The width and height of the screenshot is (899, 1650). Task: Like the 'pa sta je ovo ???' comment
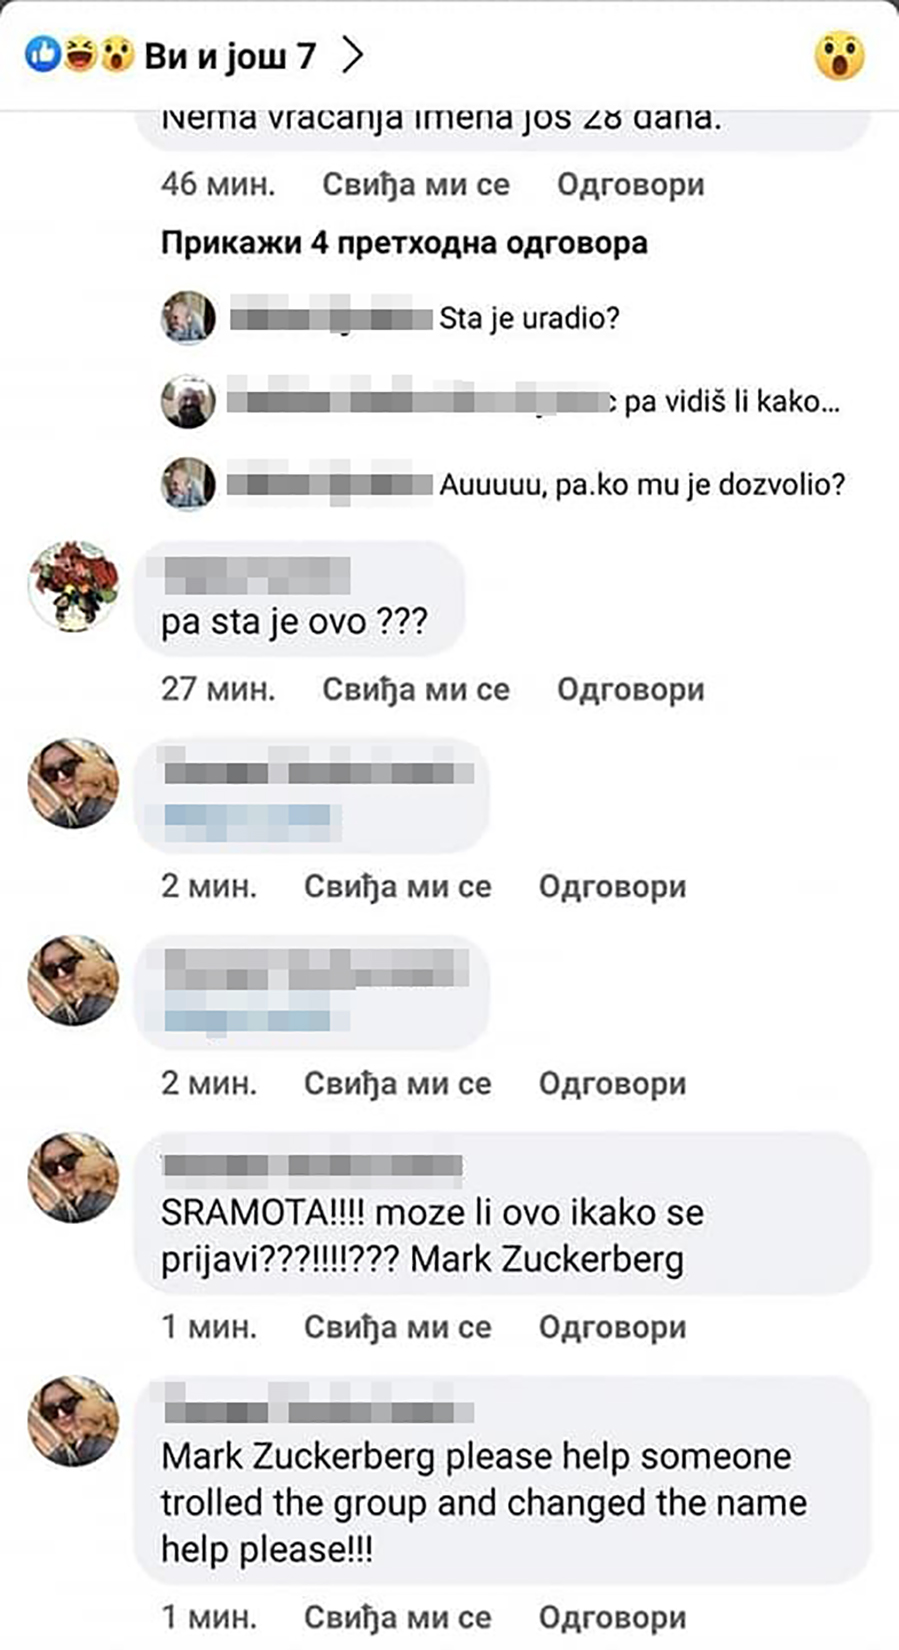tap(415, 690)
